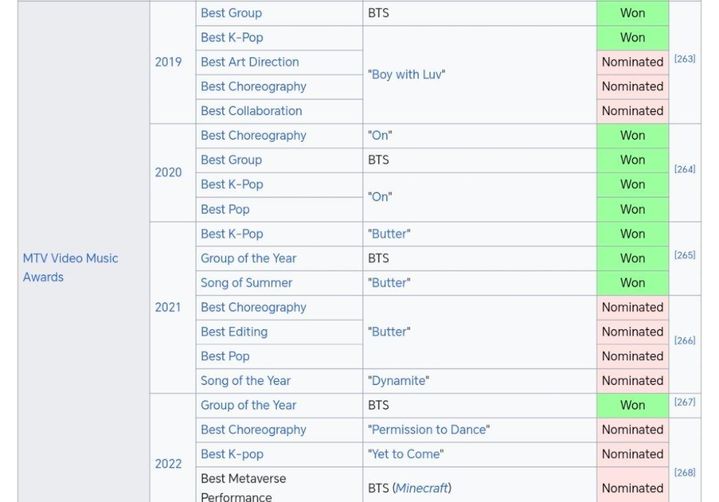Viewport: 719px width, 502px height.
Task: Open the "Permission to Dance" link
Action: pos(428,430)
